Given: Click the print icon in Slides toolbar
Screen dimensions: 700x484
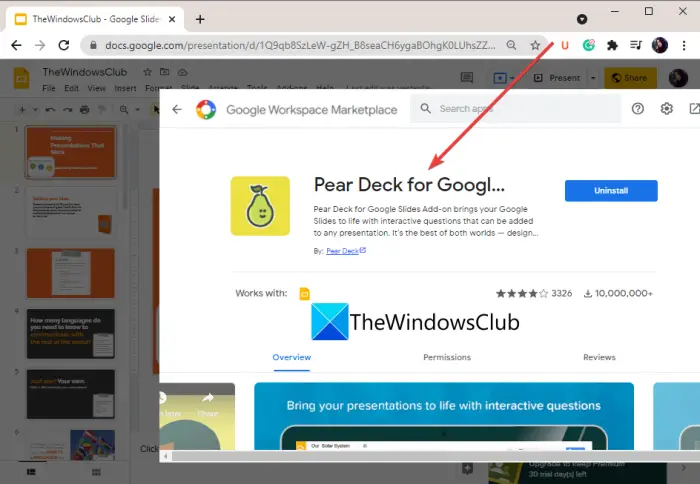Looking at the screenshot, I should click(x=84, y=109).
